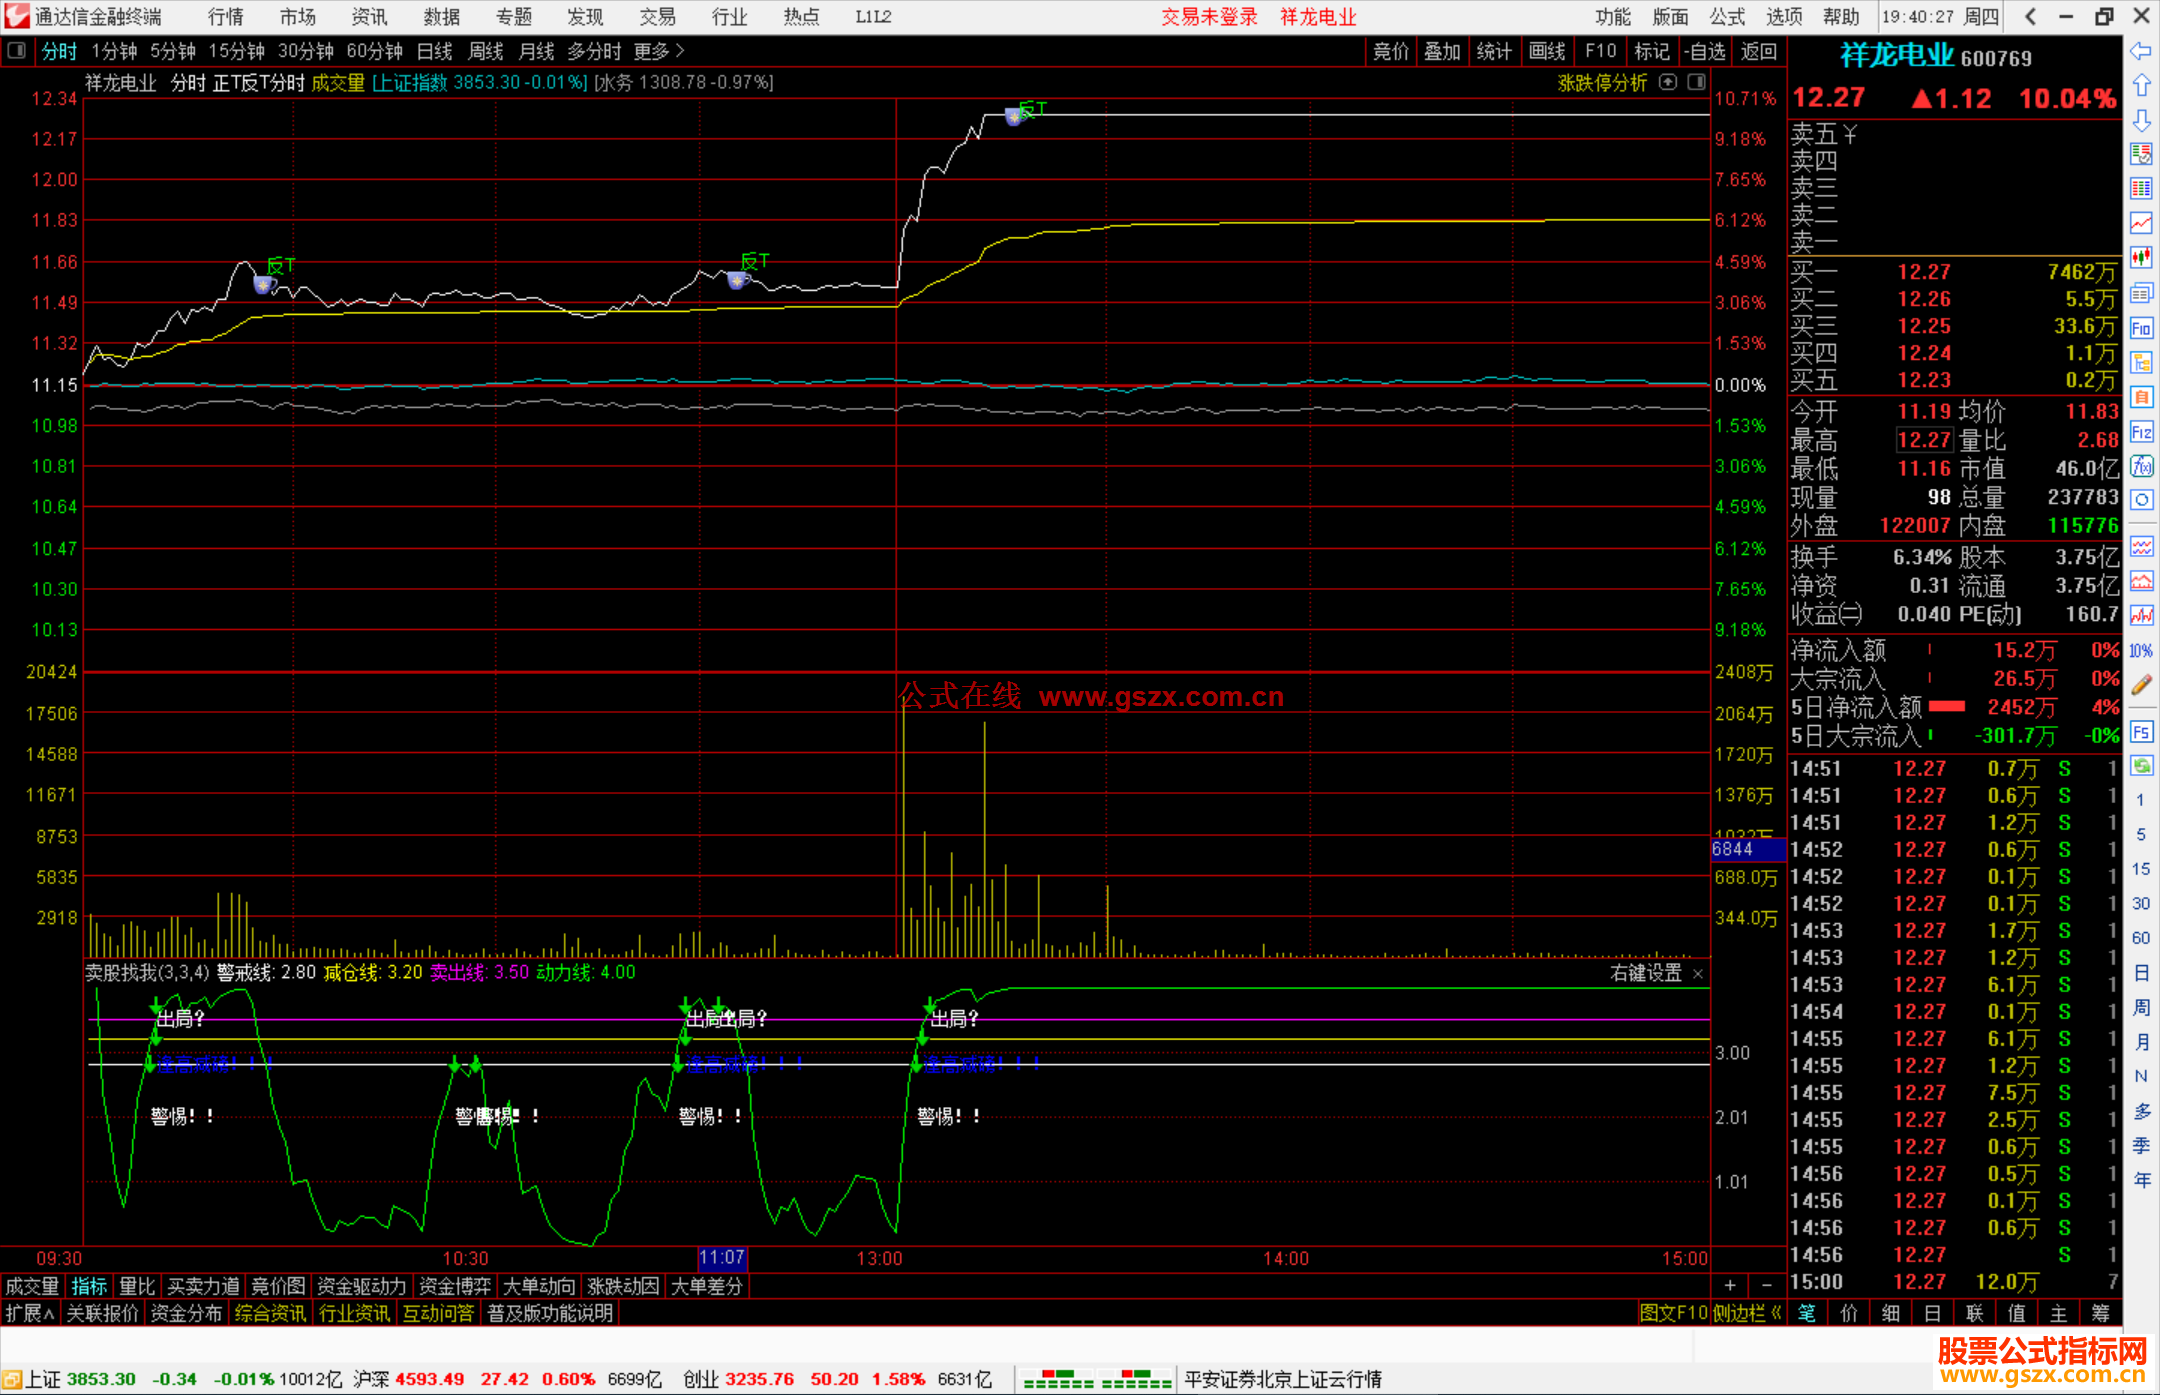
Task: Switch to 1分钟 period tab
Action: tap(114, 51)
